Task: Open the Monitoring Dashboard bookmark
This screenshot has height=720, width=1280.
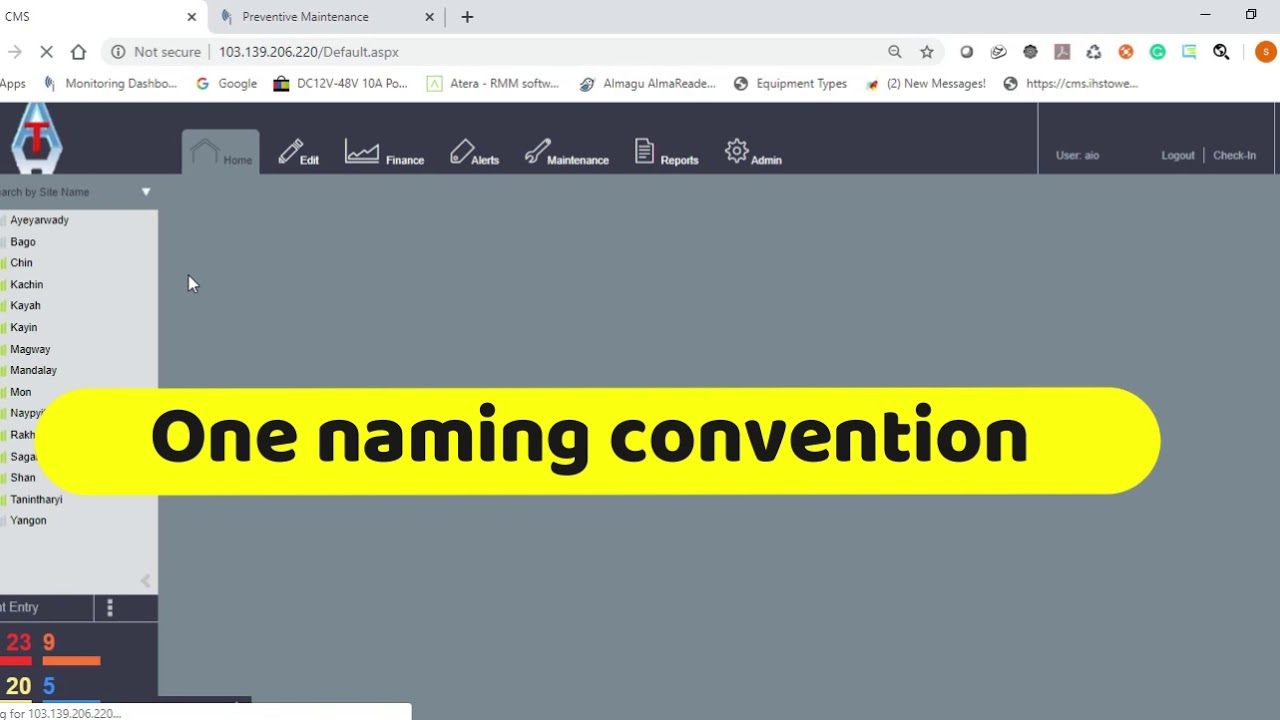Action: click(111, 84)
